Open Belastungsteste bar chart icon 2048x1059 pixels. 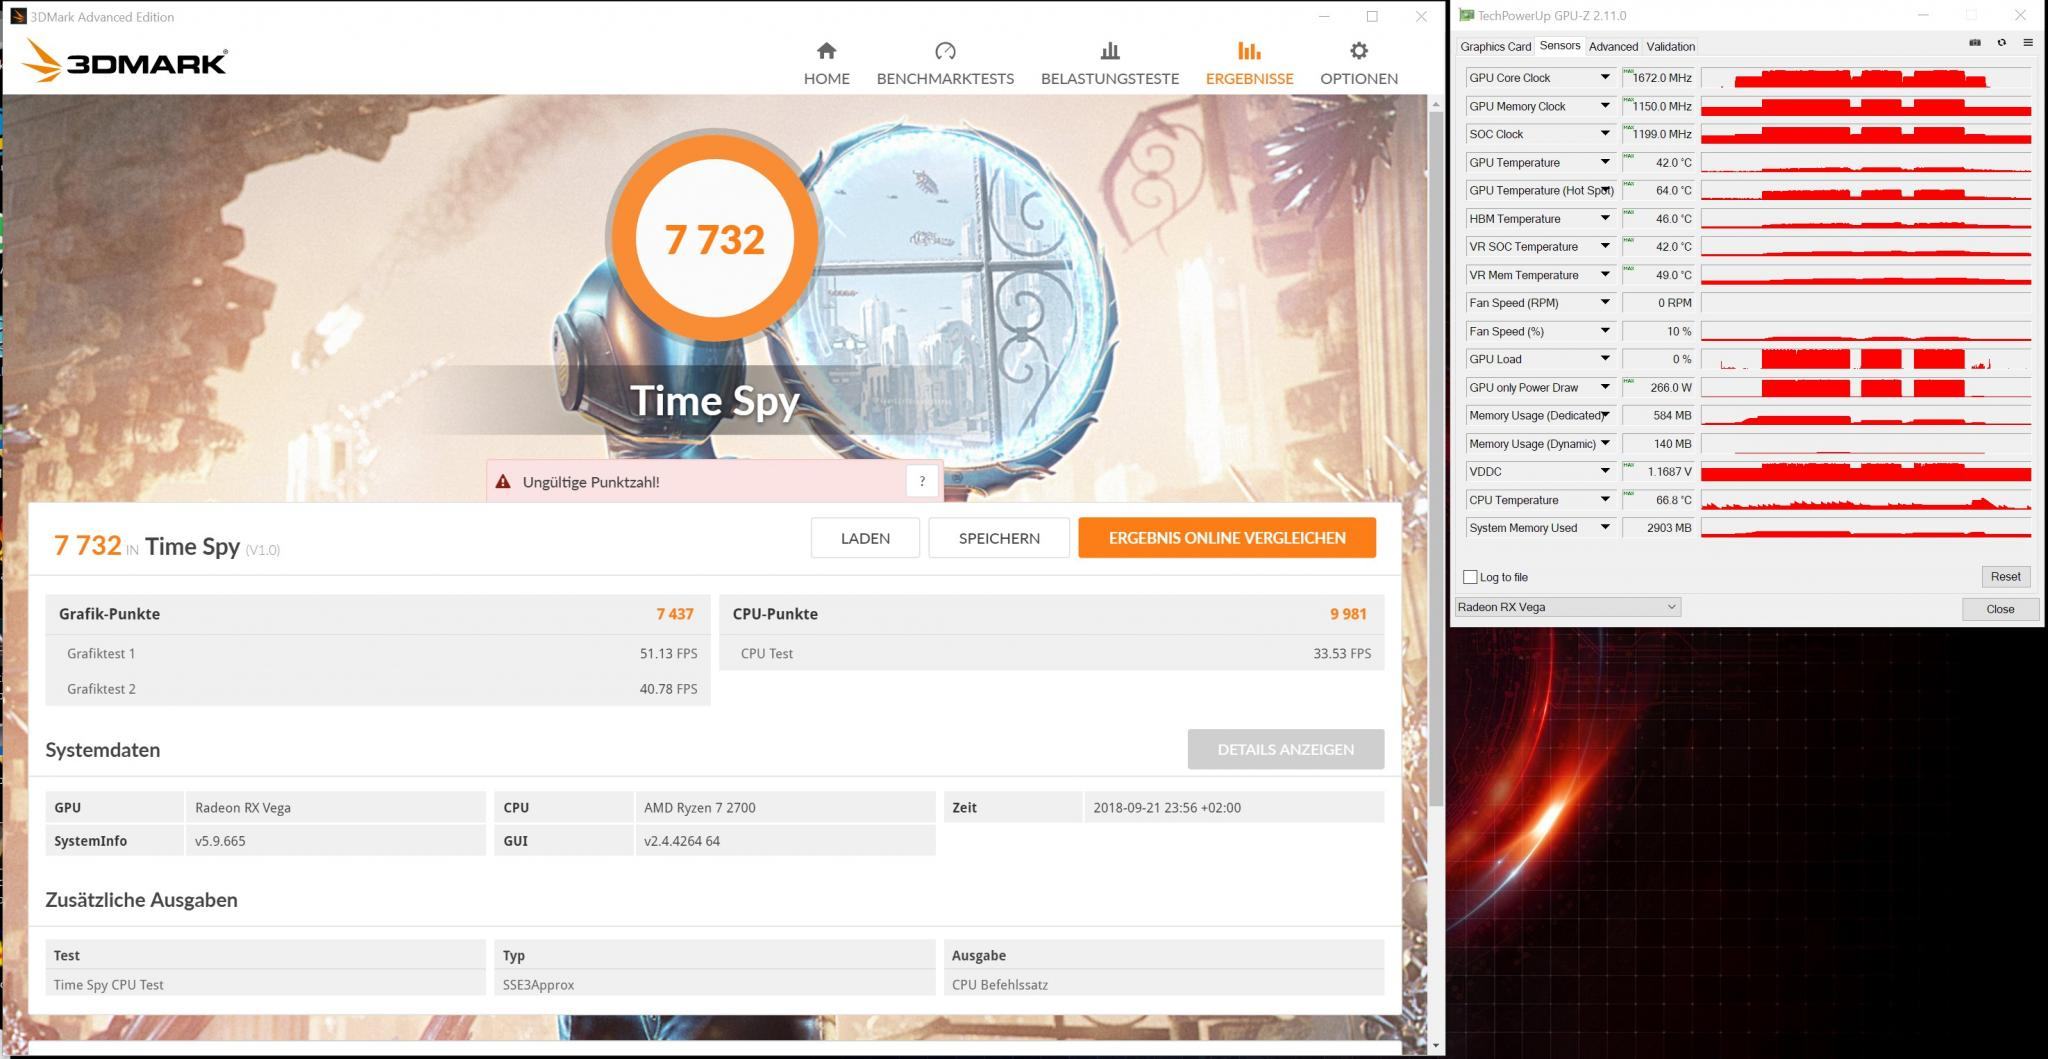(x=1109, y=50)
